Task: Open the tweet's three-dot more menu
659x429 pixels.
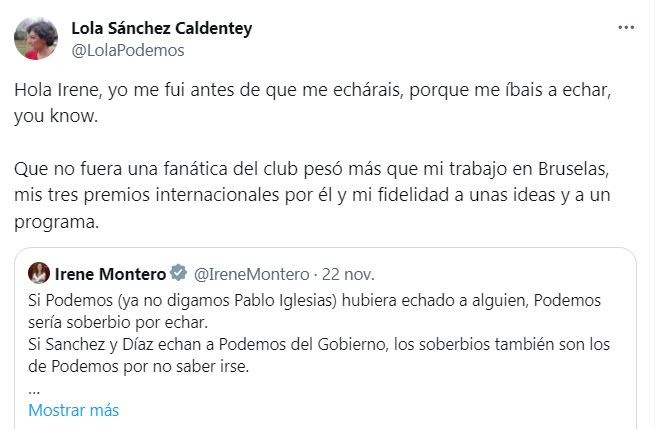Action: click(x=626, y=28)
